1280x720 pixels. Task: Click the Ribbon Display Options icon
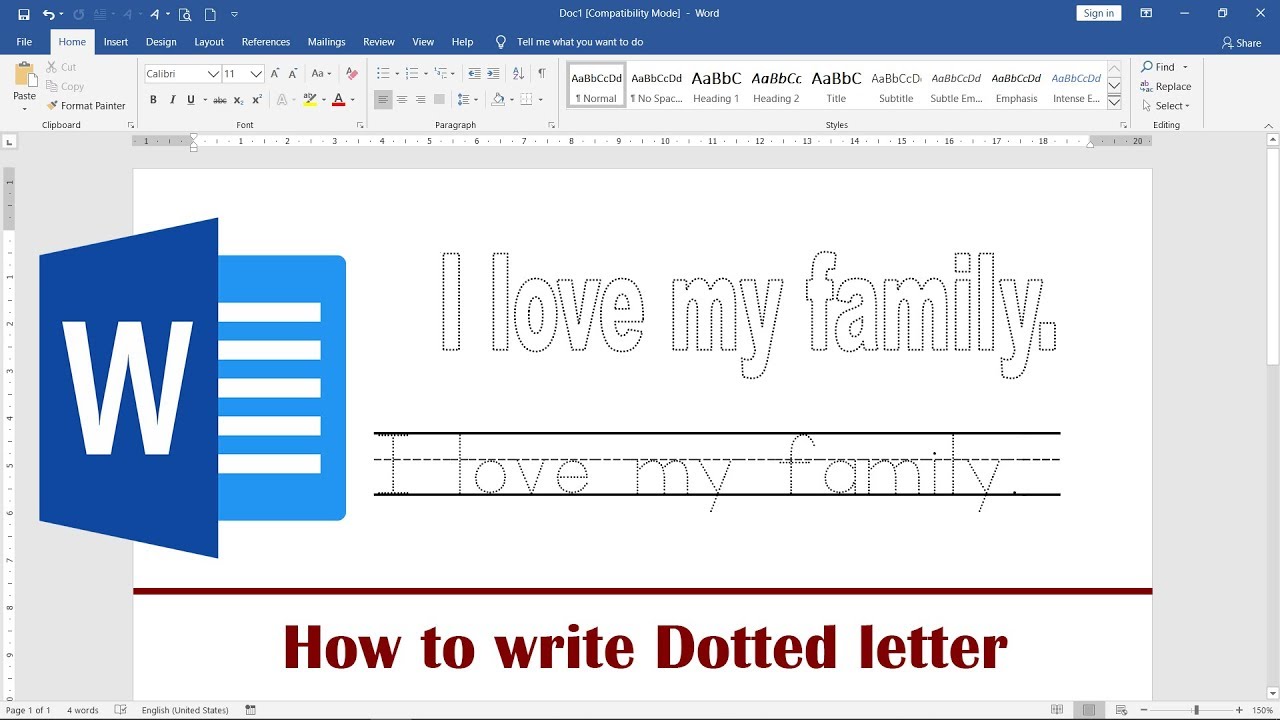1146,13
